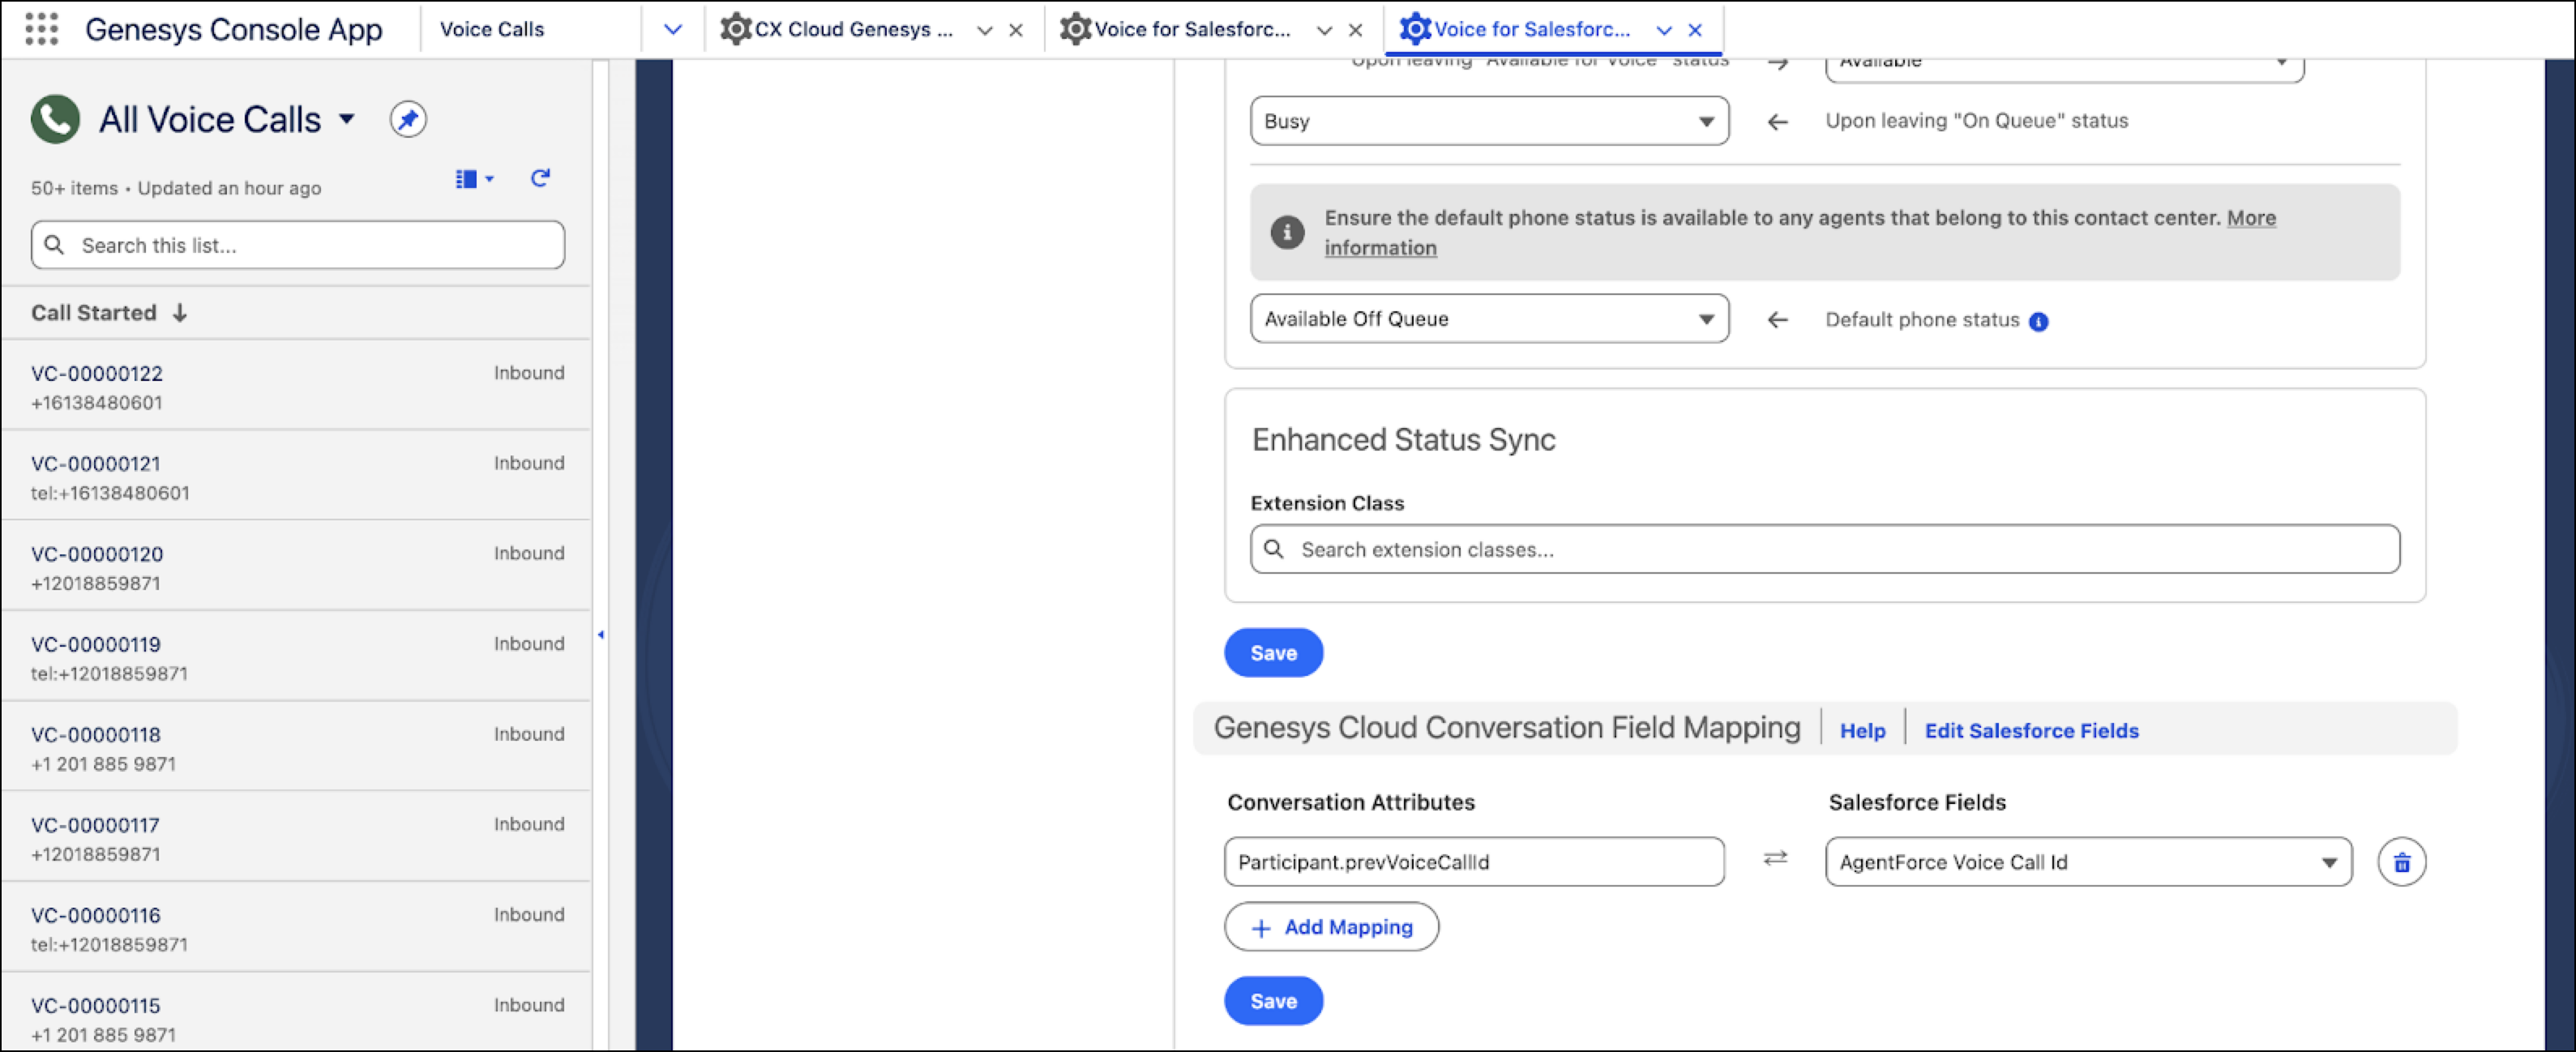
Task: Open the Available Off Queue dropdown
Action: pos(1489,319)
